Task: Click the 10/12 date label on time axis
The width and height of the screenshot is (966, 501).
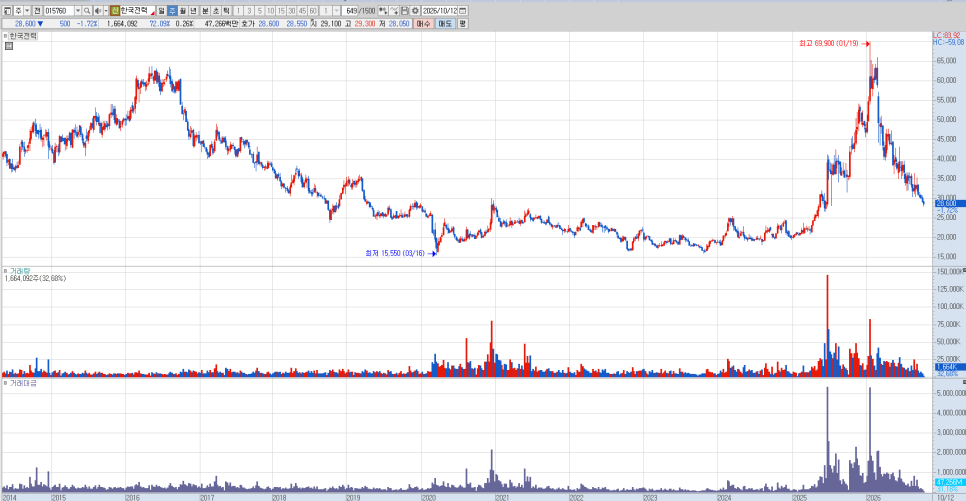Action: (945, 497)
